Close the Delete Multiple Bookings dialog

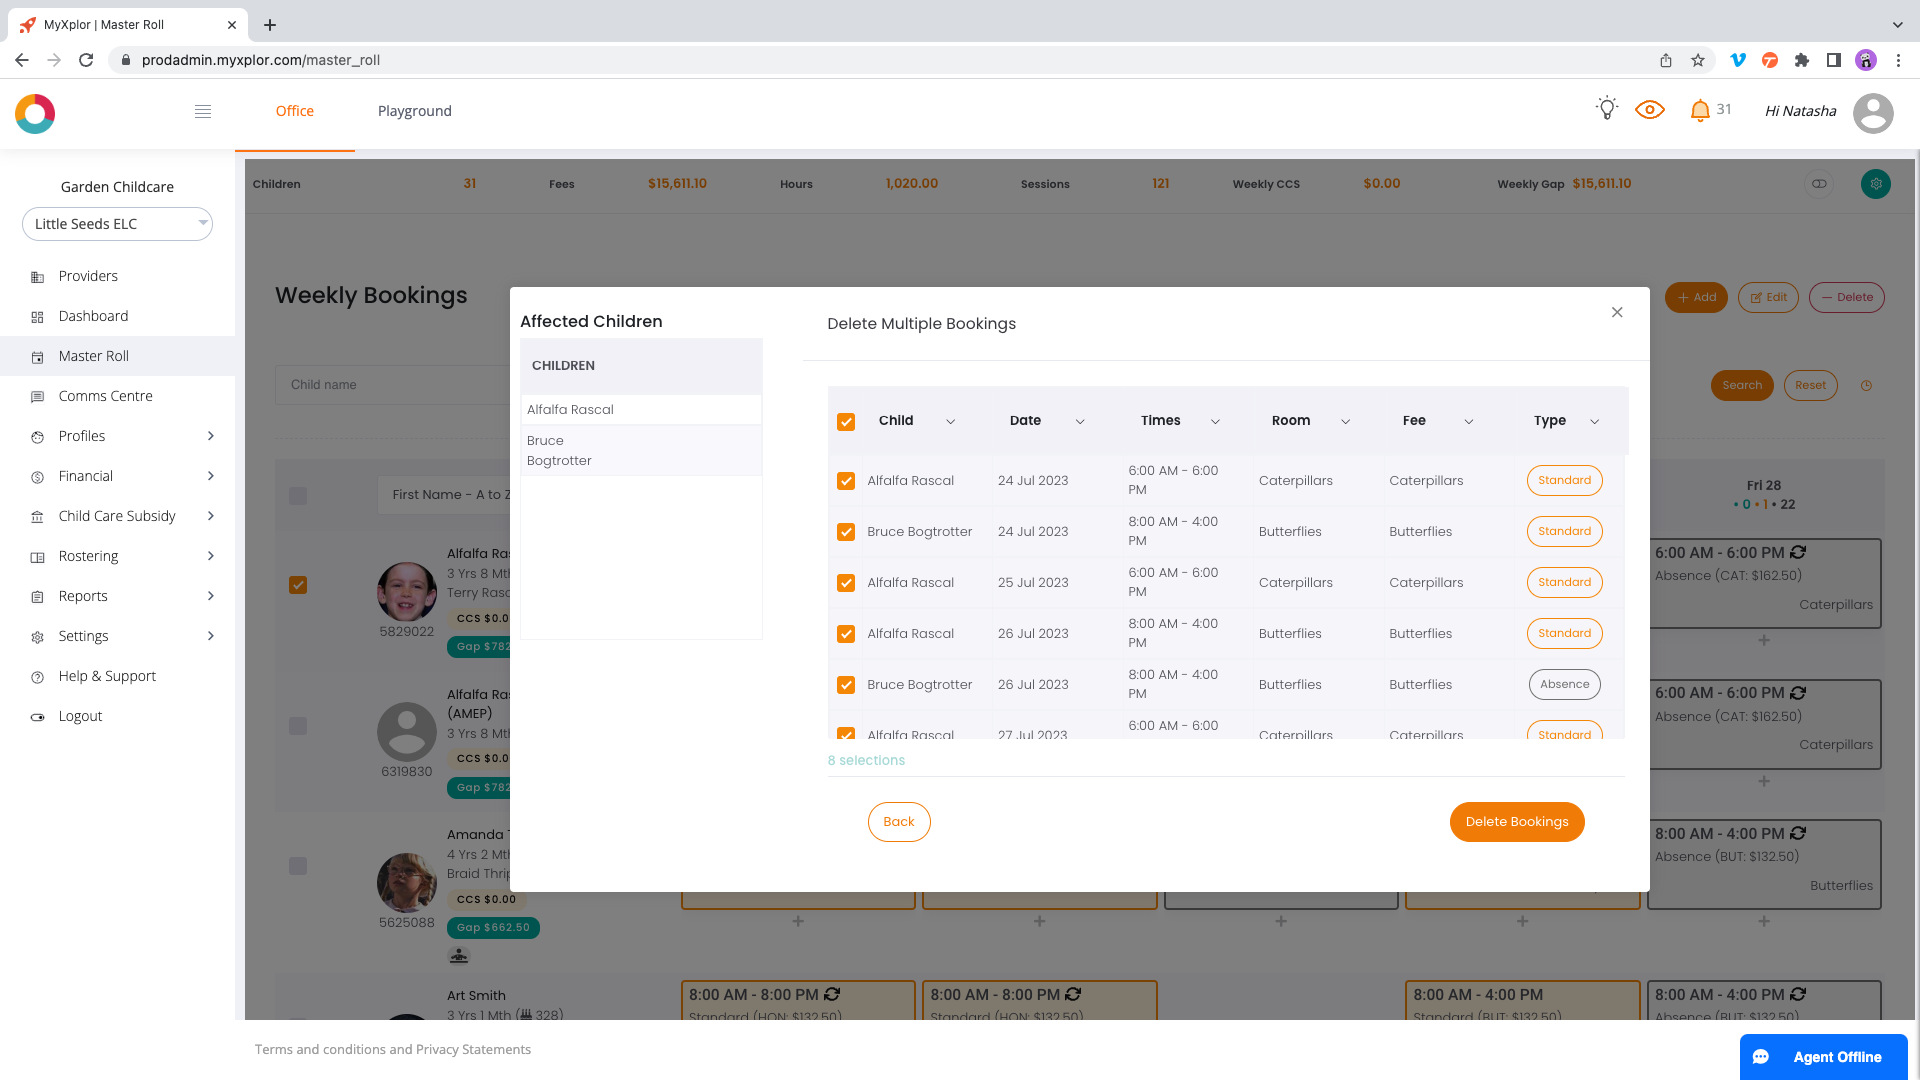[1617, 313]
